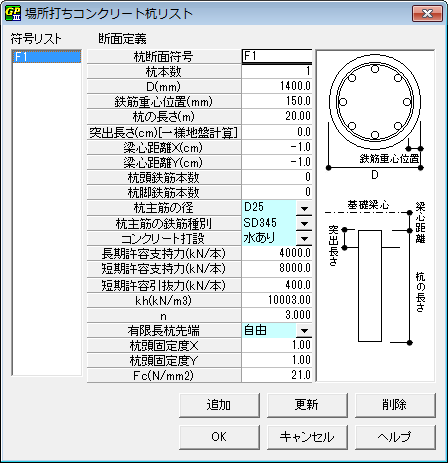Open the 杭主筋の径 D25 dropdown arrow
The image size is (448, 463).
point(304,208)
